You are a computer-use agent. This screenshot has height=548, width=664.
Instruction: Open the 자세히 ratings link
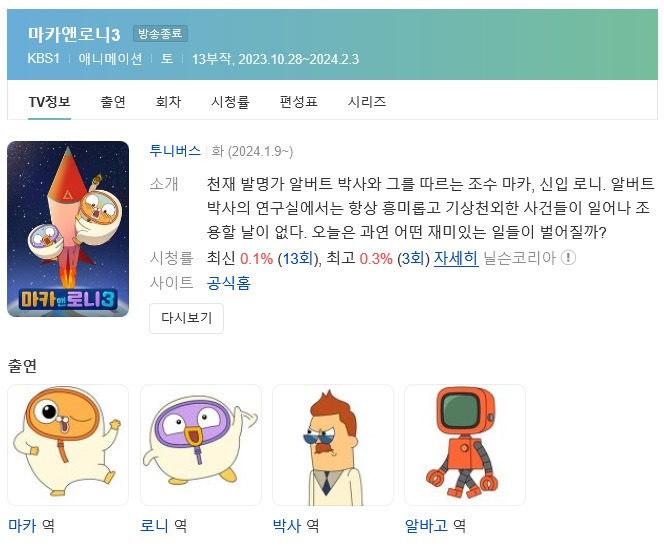click(456, 258)
